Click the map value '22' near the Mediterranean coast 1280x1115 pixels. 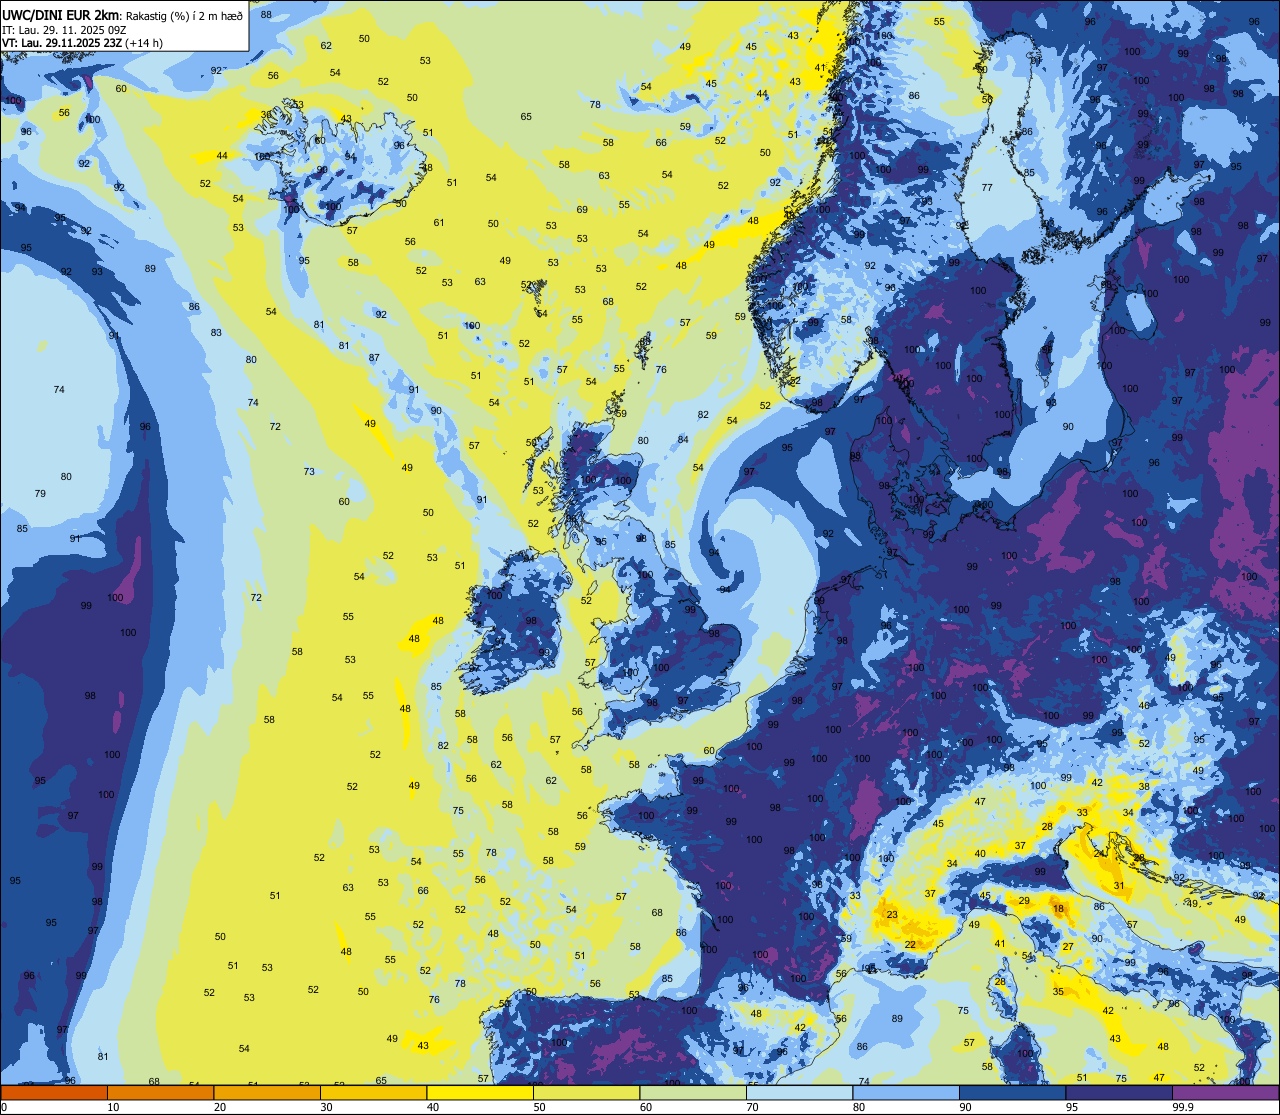point(910,944)
